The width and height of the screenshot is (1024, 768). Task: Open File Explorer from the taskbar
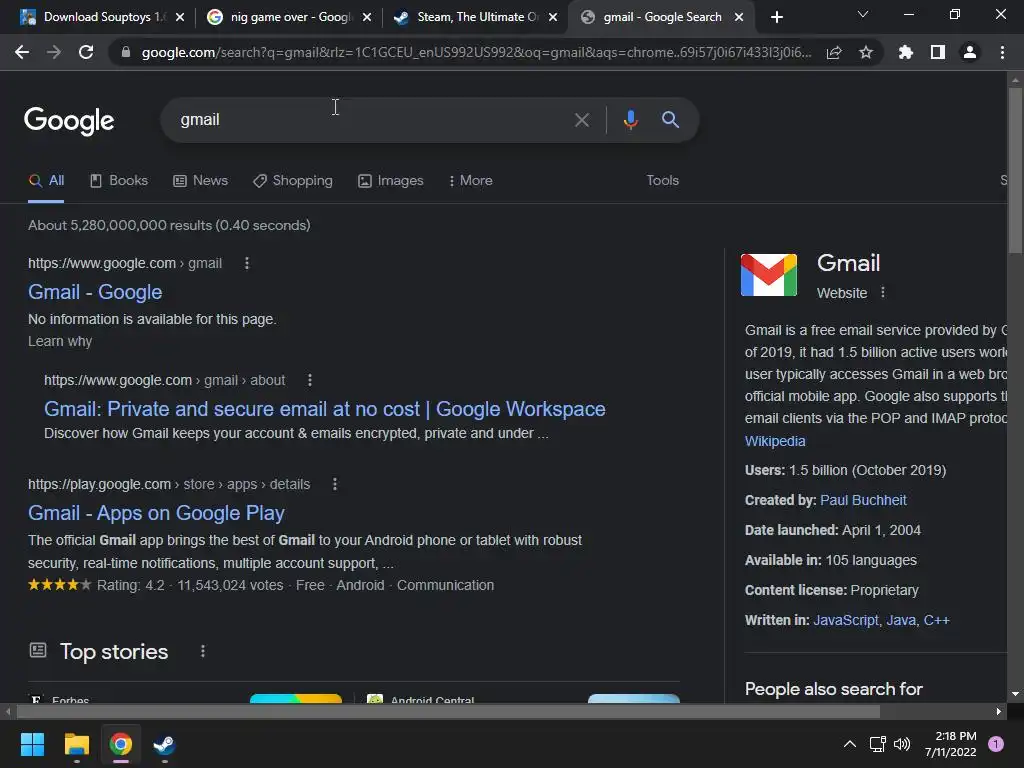pyautogui.click(x=76, y=744)
